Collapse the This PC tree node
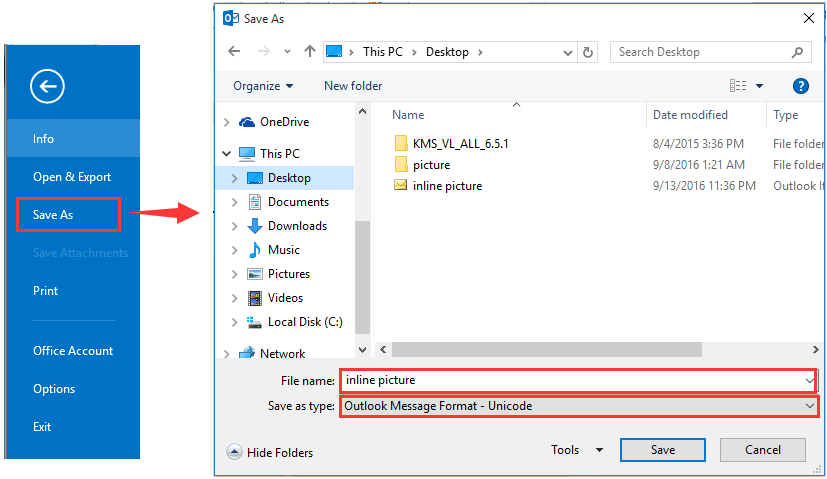Screen dimensions: 827x479 [x=227, y=154]
